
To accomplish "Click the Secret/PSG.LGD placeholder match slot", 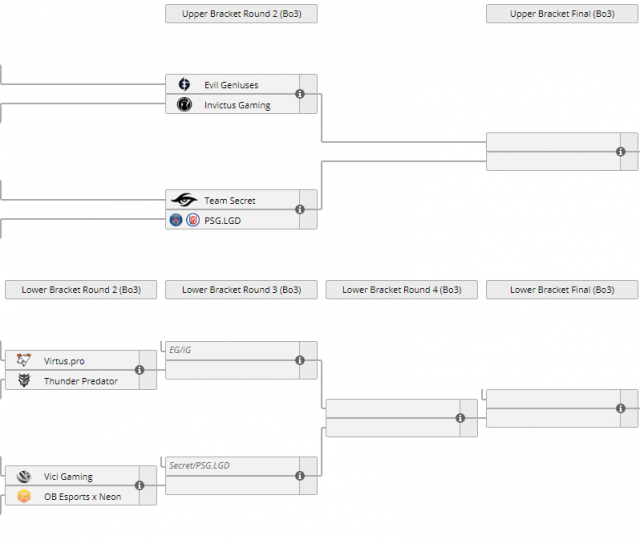I will (230, 467).
